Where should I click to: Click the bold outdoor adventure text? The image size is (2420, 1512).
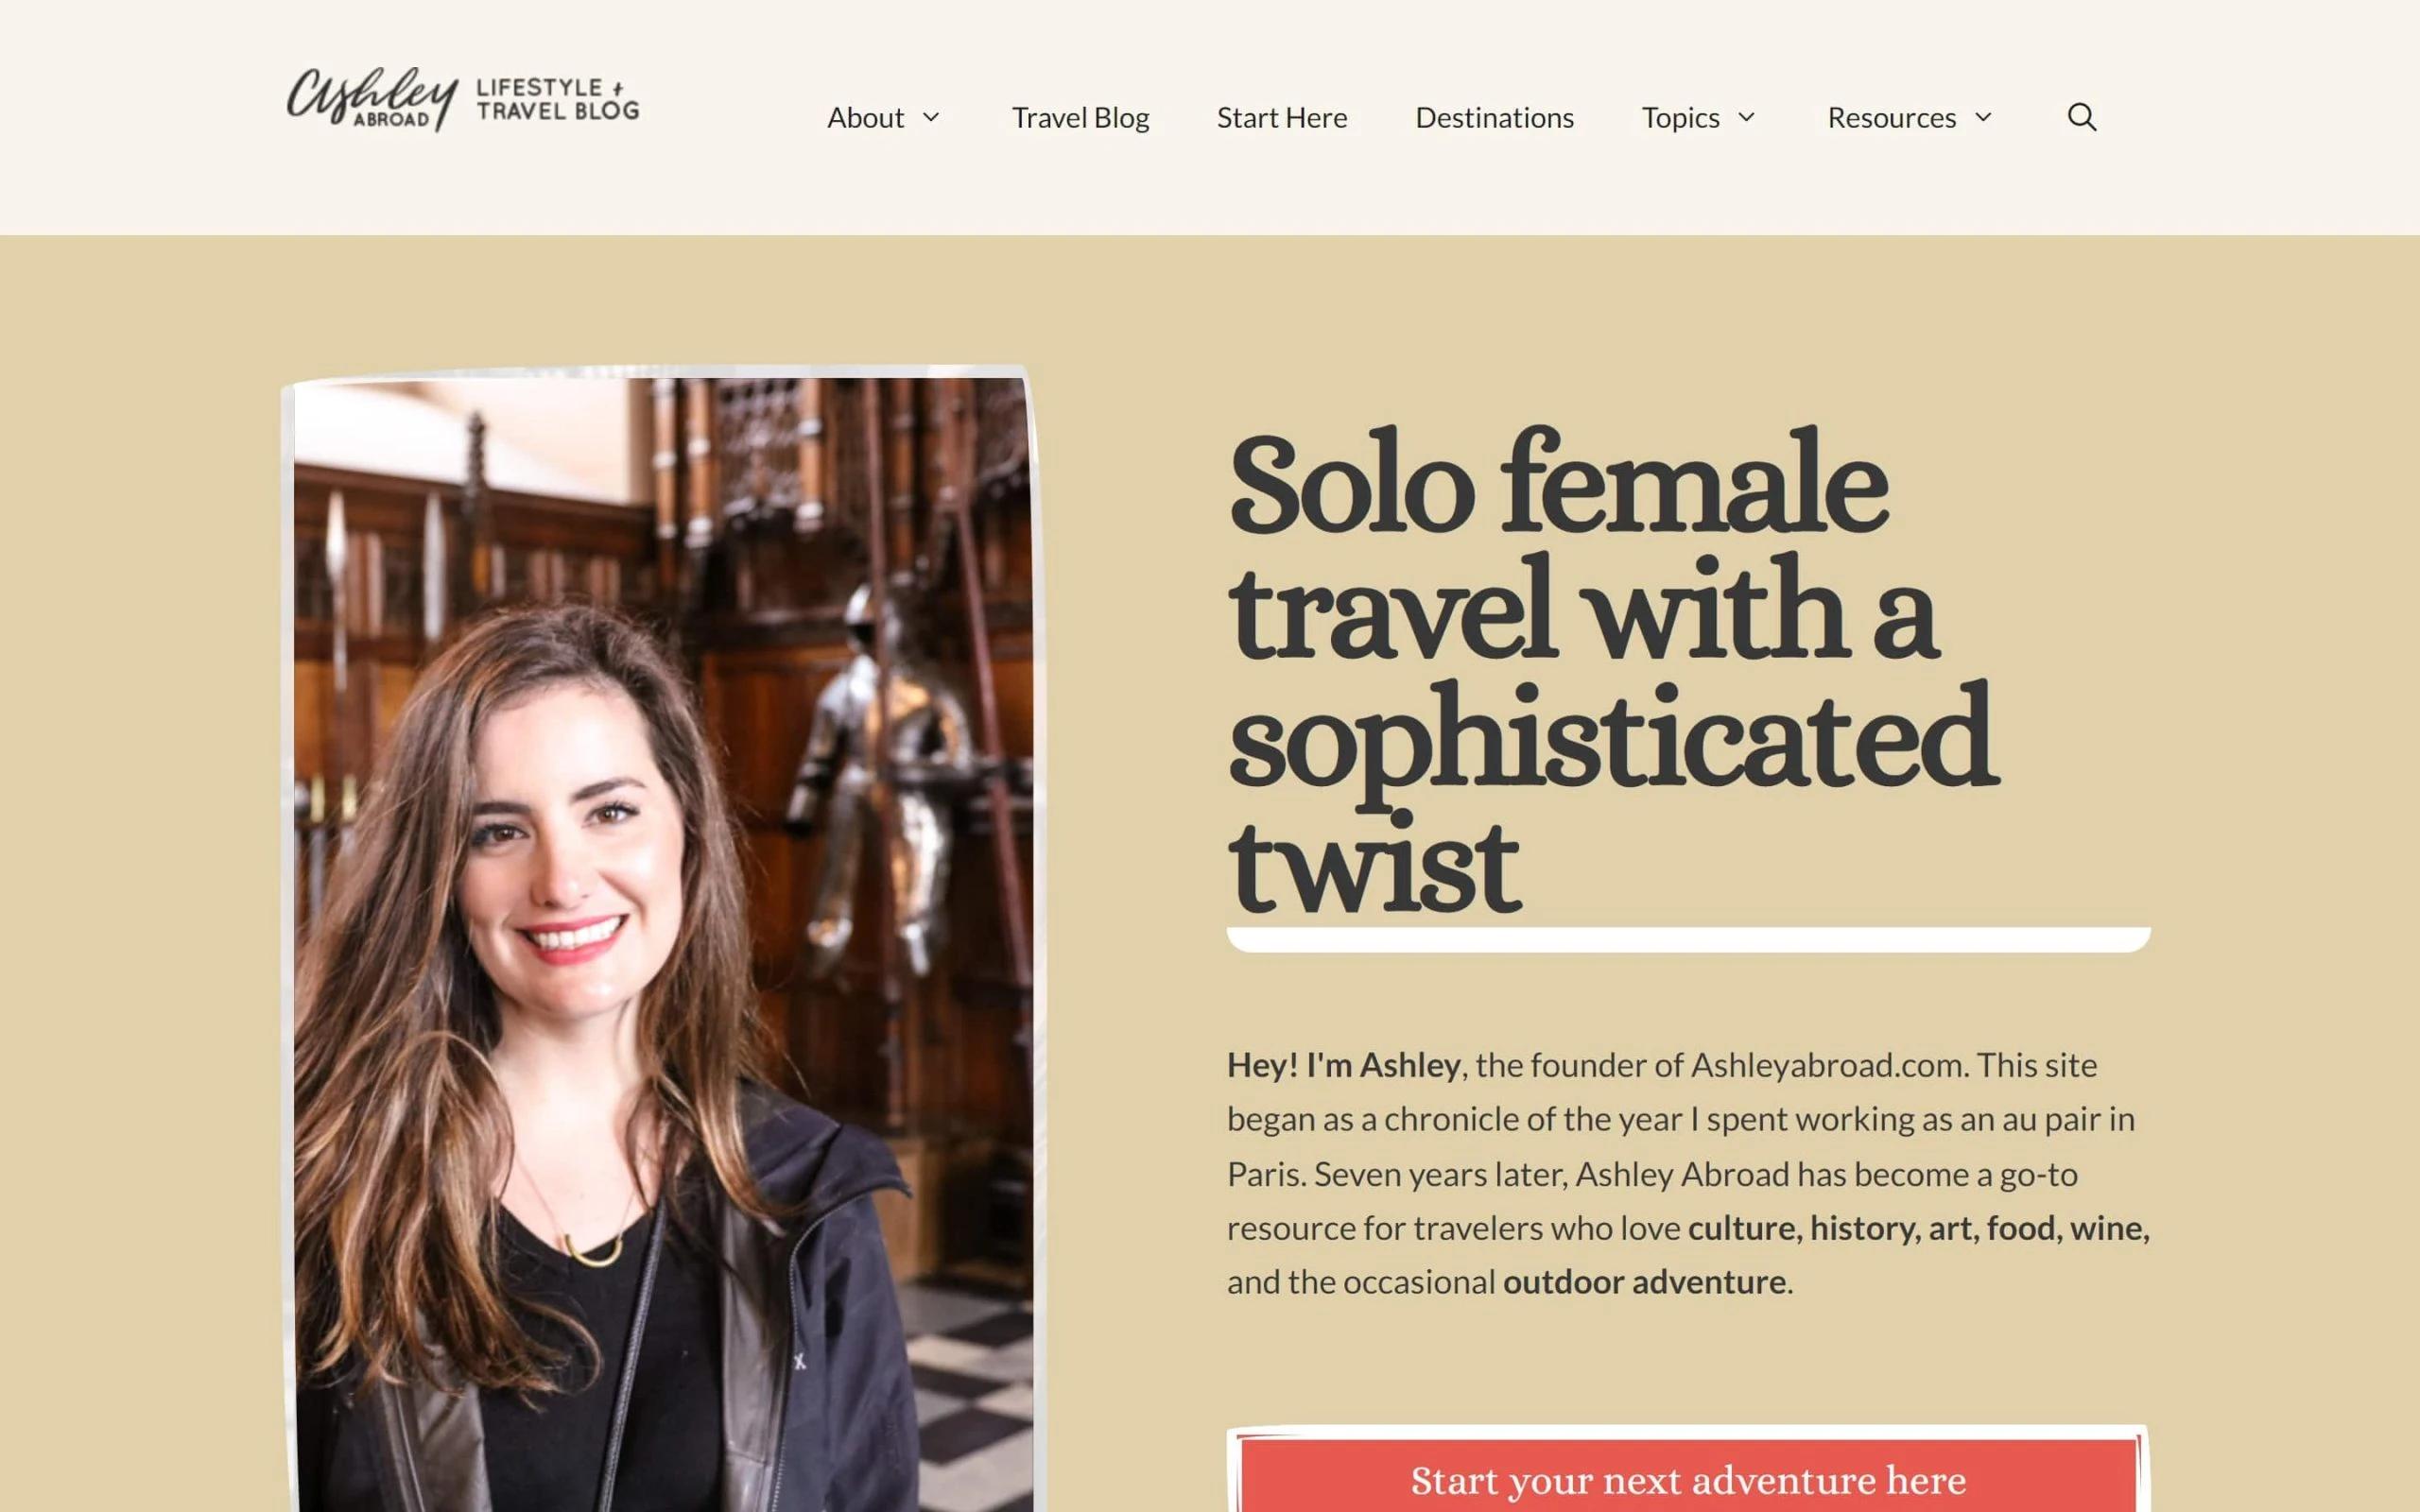[1644, 1282]
